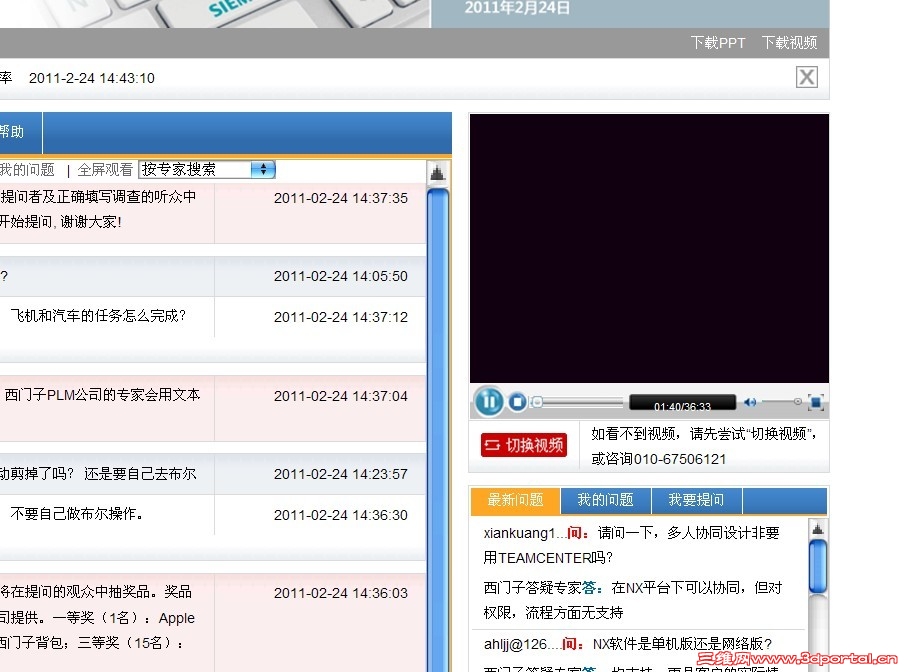This screenshot has height=672, width=917.
Task: Click the video seek bar handle
Action: tap(537, 402)
